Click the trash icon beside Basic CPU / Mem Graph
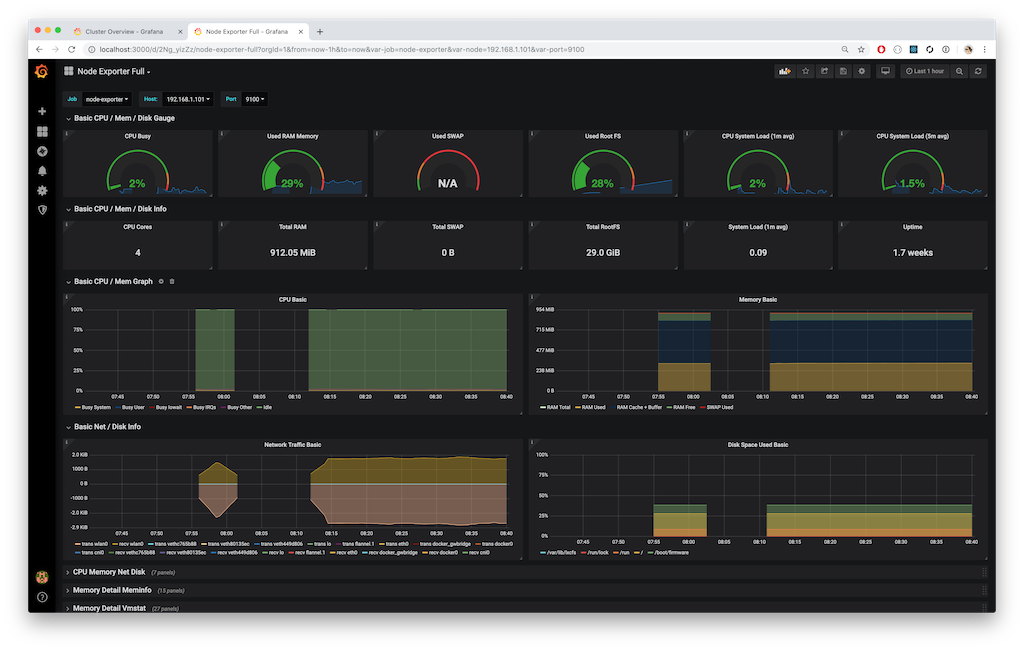Viewport: 1024px width, 650px height. point(172,282)
